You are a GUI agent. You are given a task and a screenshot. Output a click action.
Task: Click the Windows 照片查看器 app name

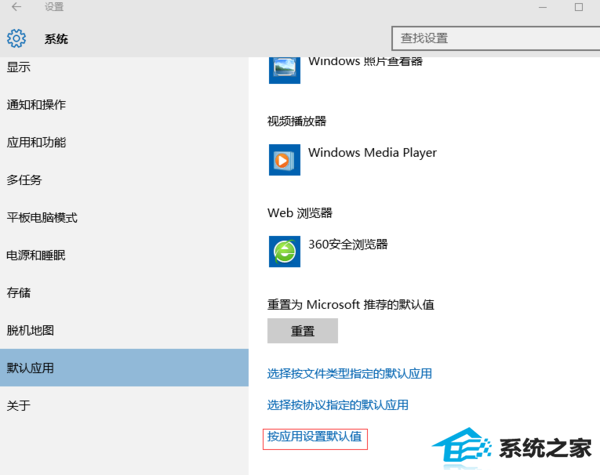coord(365,62)
